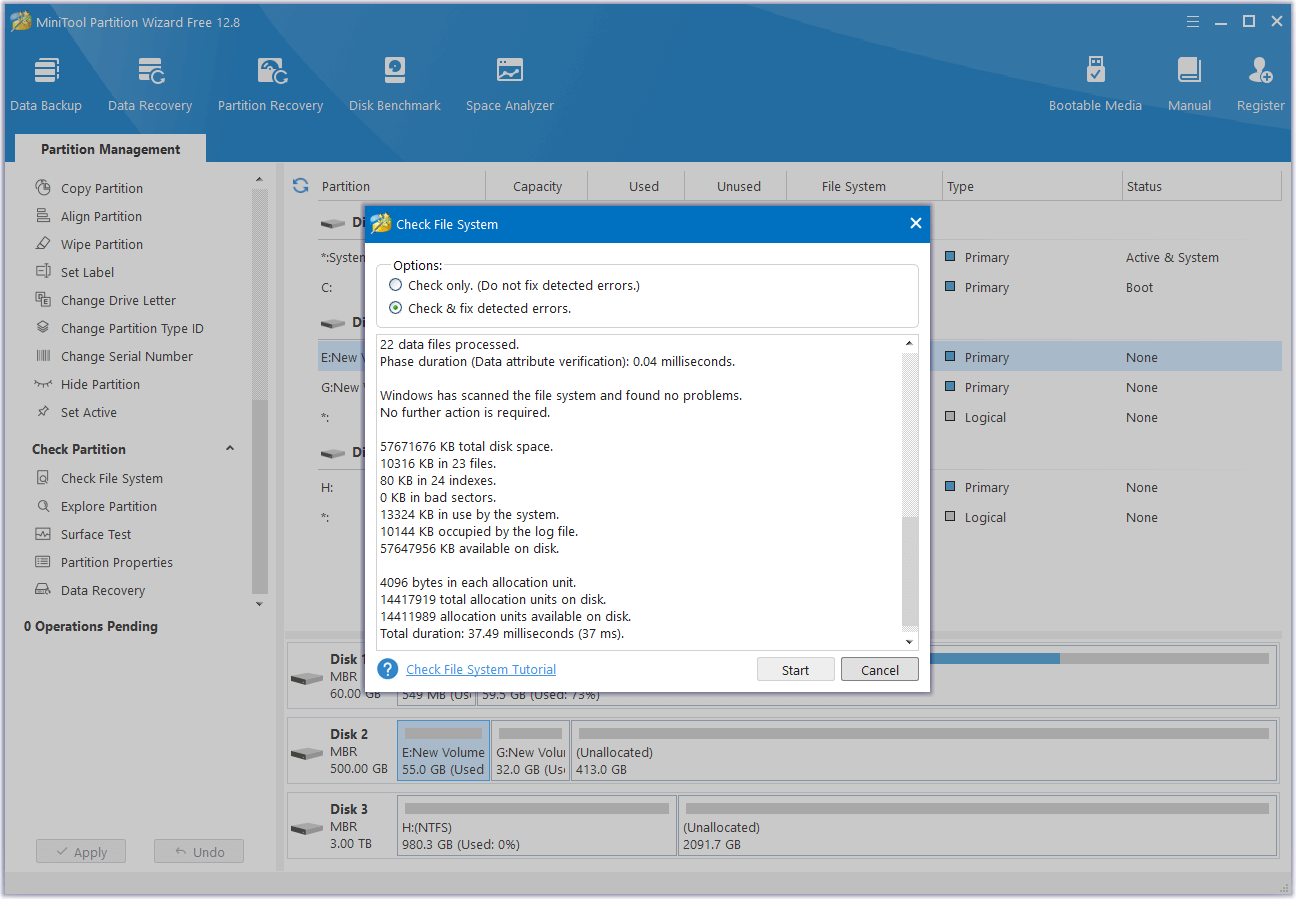Collapse the Check Partition section

point(230,449)
